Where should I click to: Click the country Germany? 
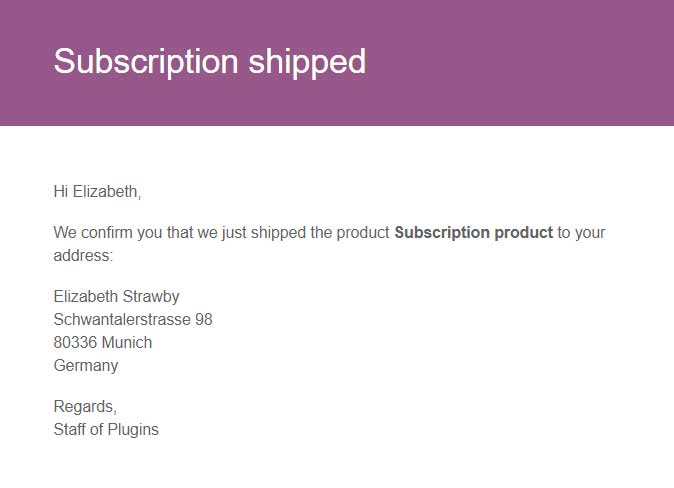pyautogui.click(x=86, y=366)
